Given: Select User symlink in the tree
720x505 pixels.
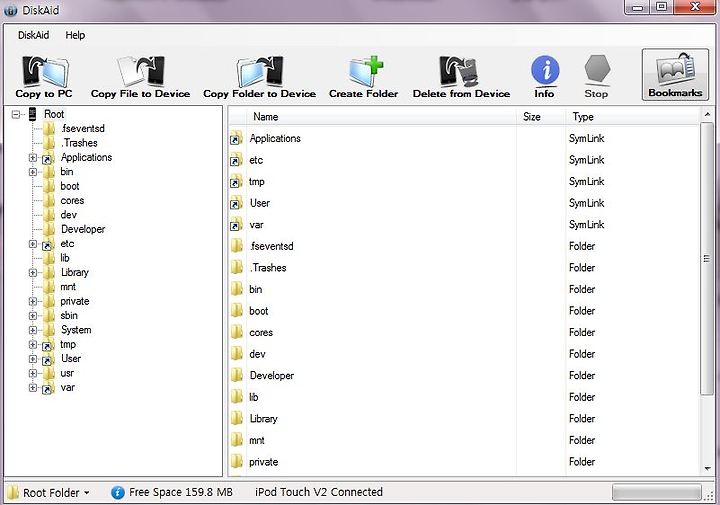Looking at the screenshot, I should point(71,359).
